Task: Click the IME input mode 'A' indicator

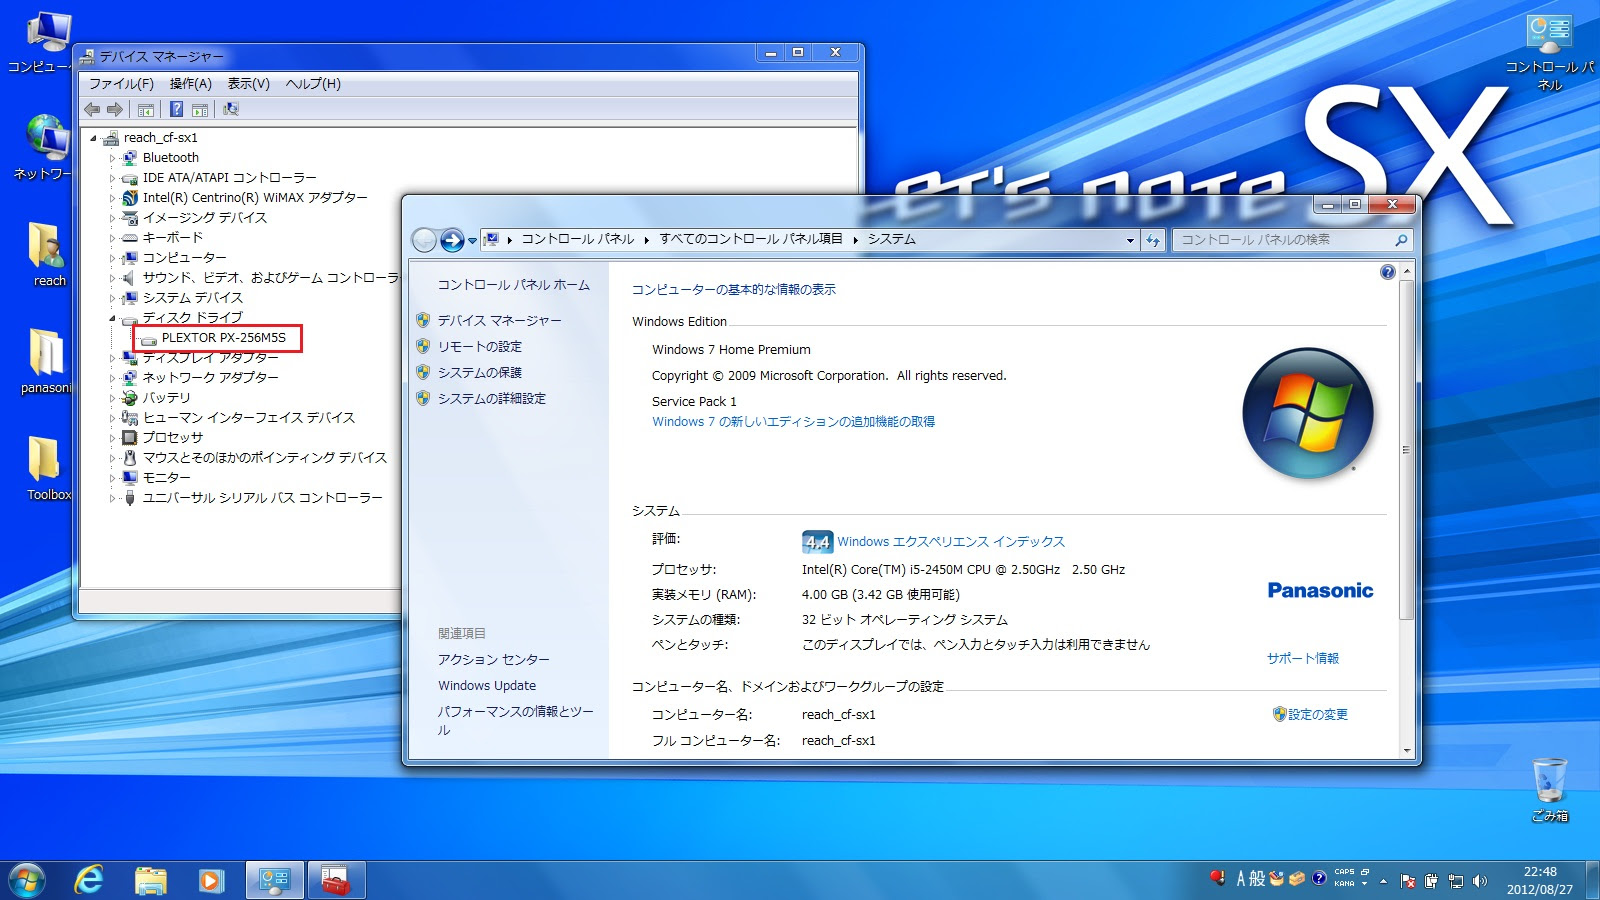Action: coord(1241,878)
